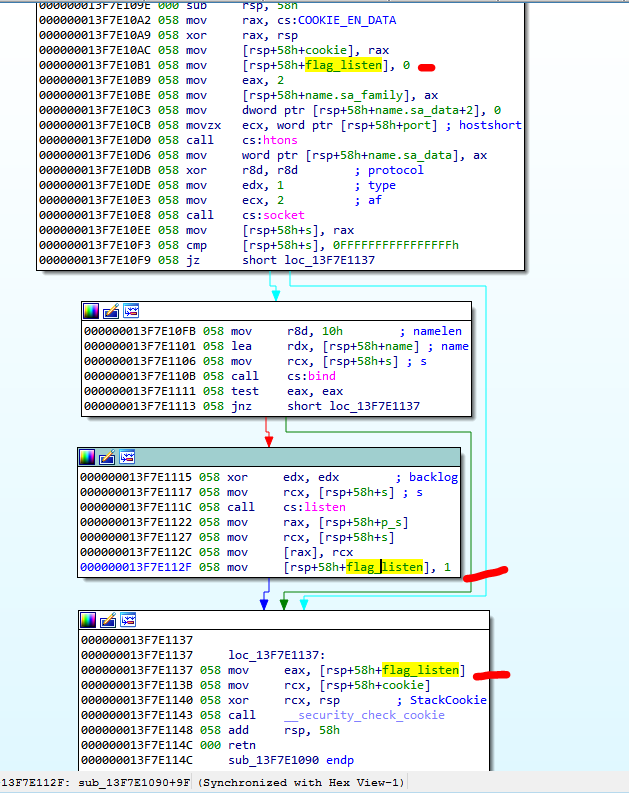Image resolution: width=629 pixels, height=793 pixels.
Task: Click the group nodes icon on the bind block
Action: point(130,311)
